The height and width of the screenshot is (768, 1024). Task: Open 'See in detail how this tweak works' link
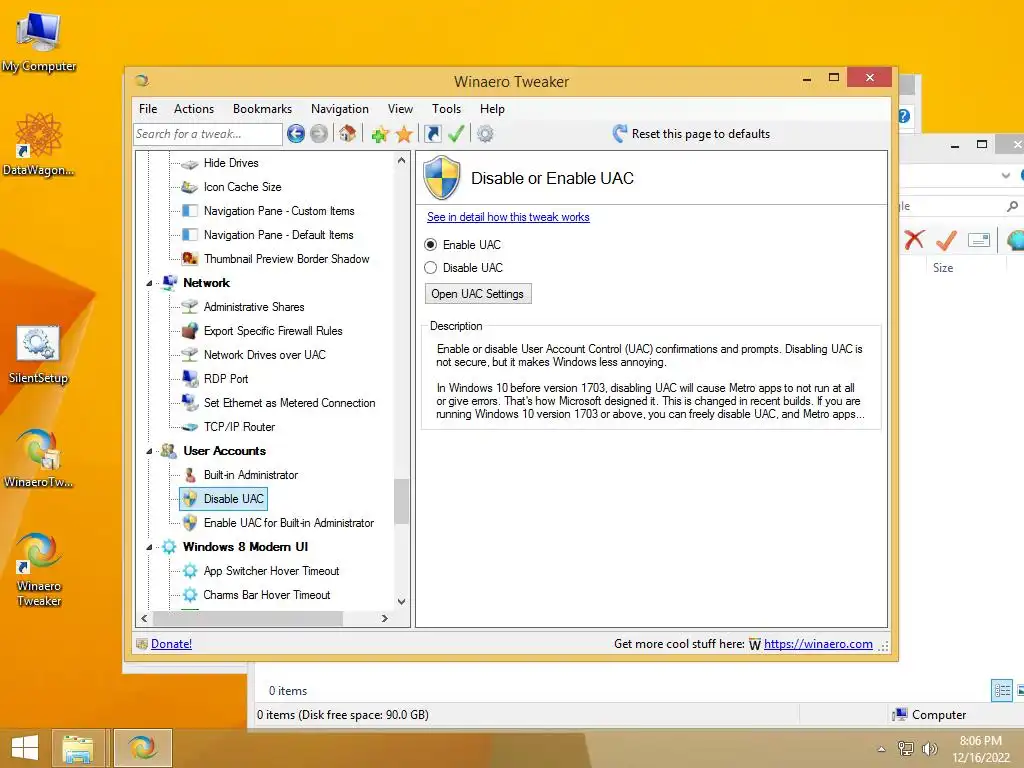[x=508, y=217]
